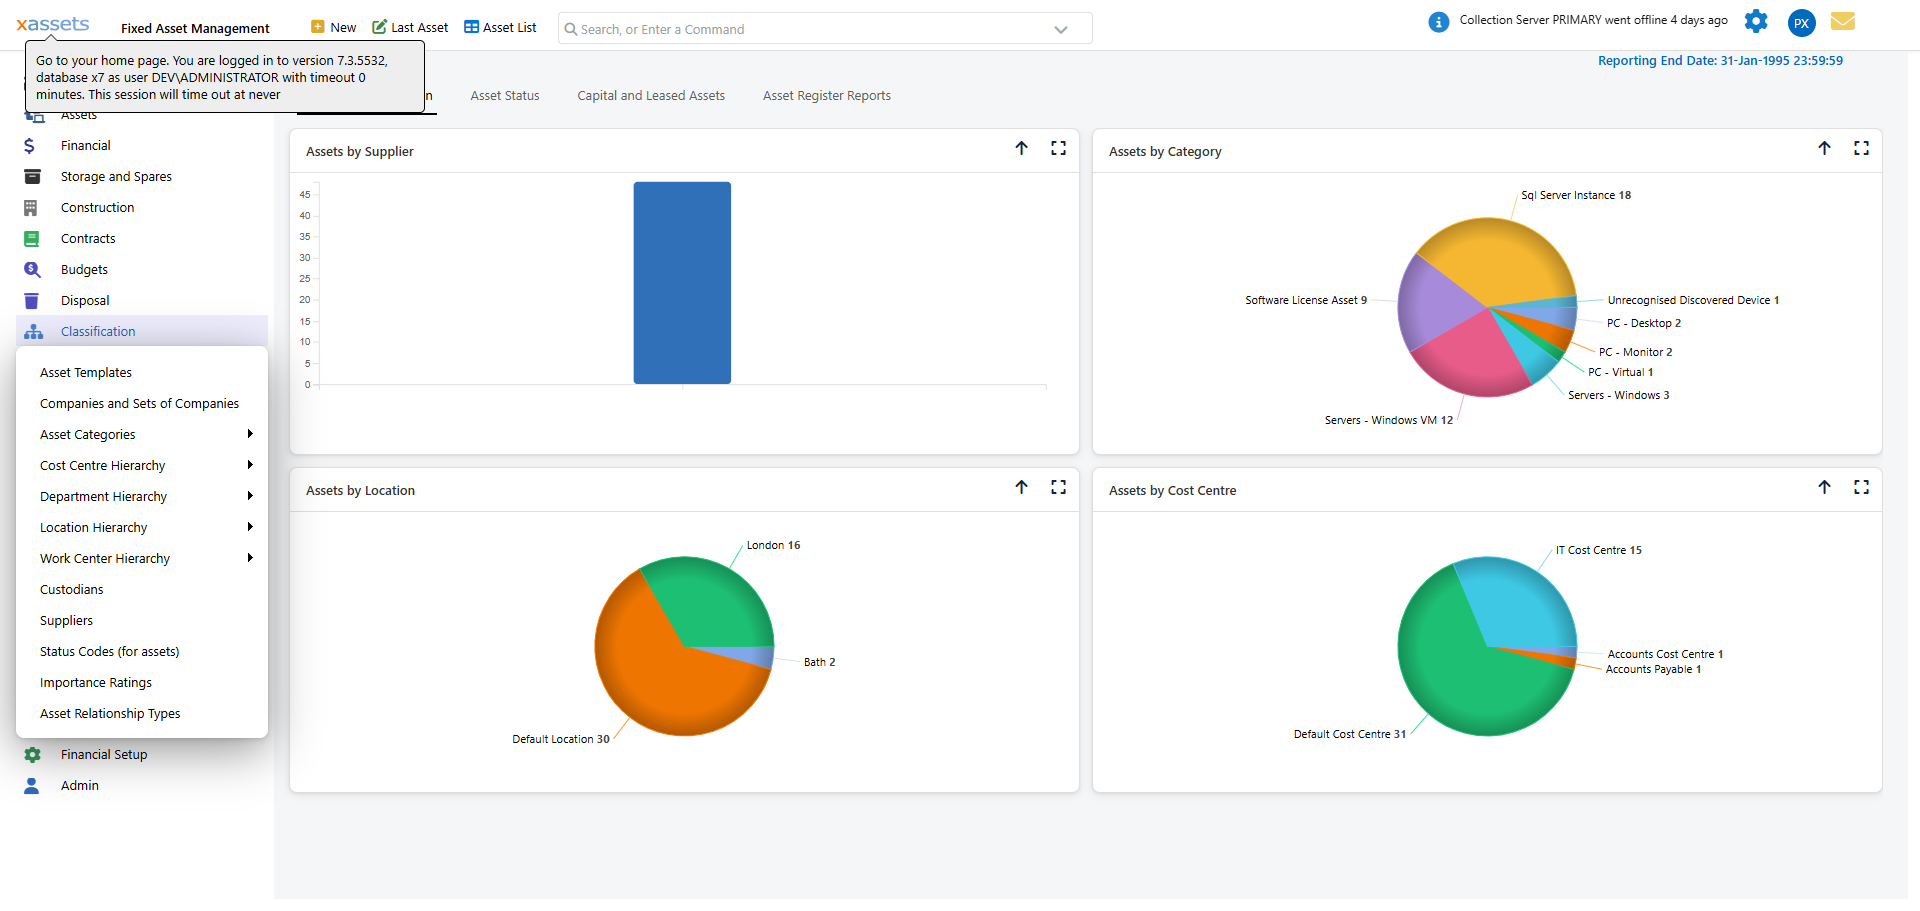Open the Last Asset shortcut
Screen dimensions: 1920x911
409,27
